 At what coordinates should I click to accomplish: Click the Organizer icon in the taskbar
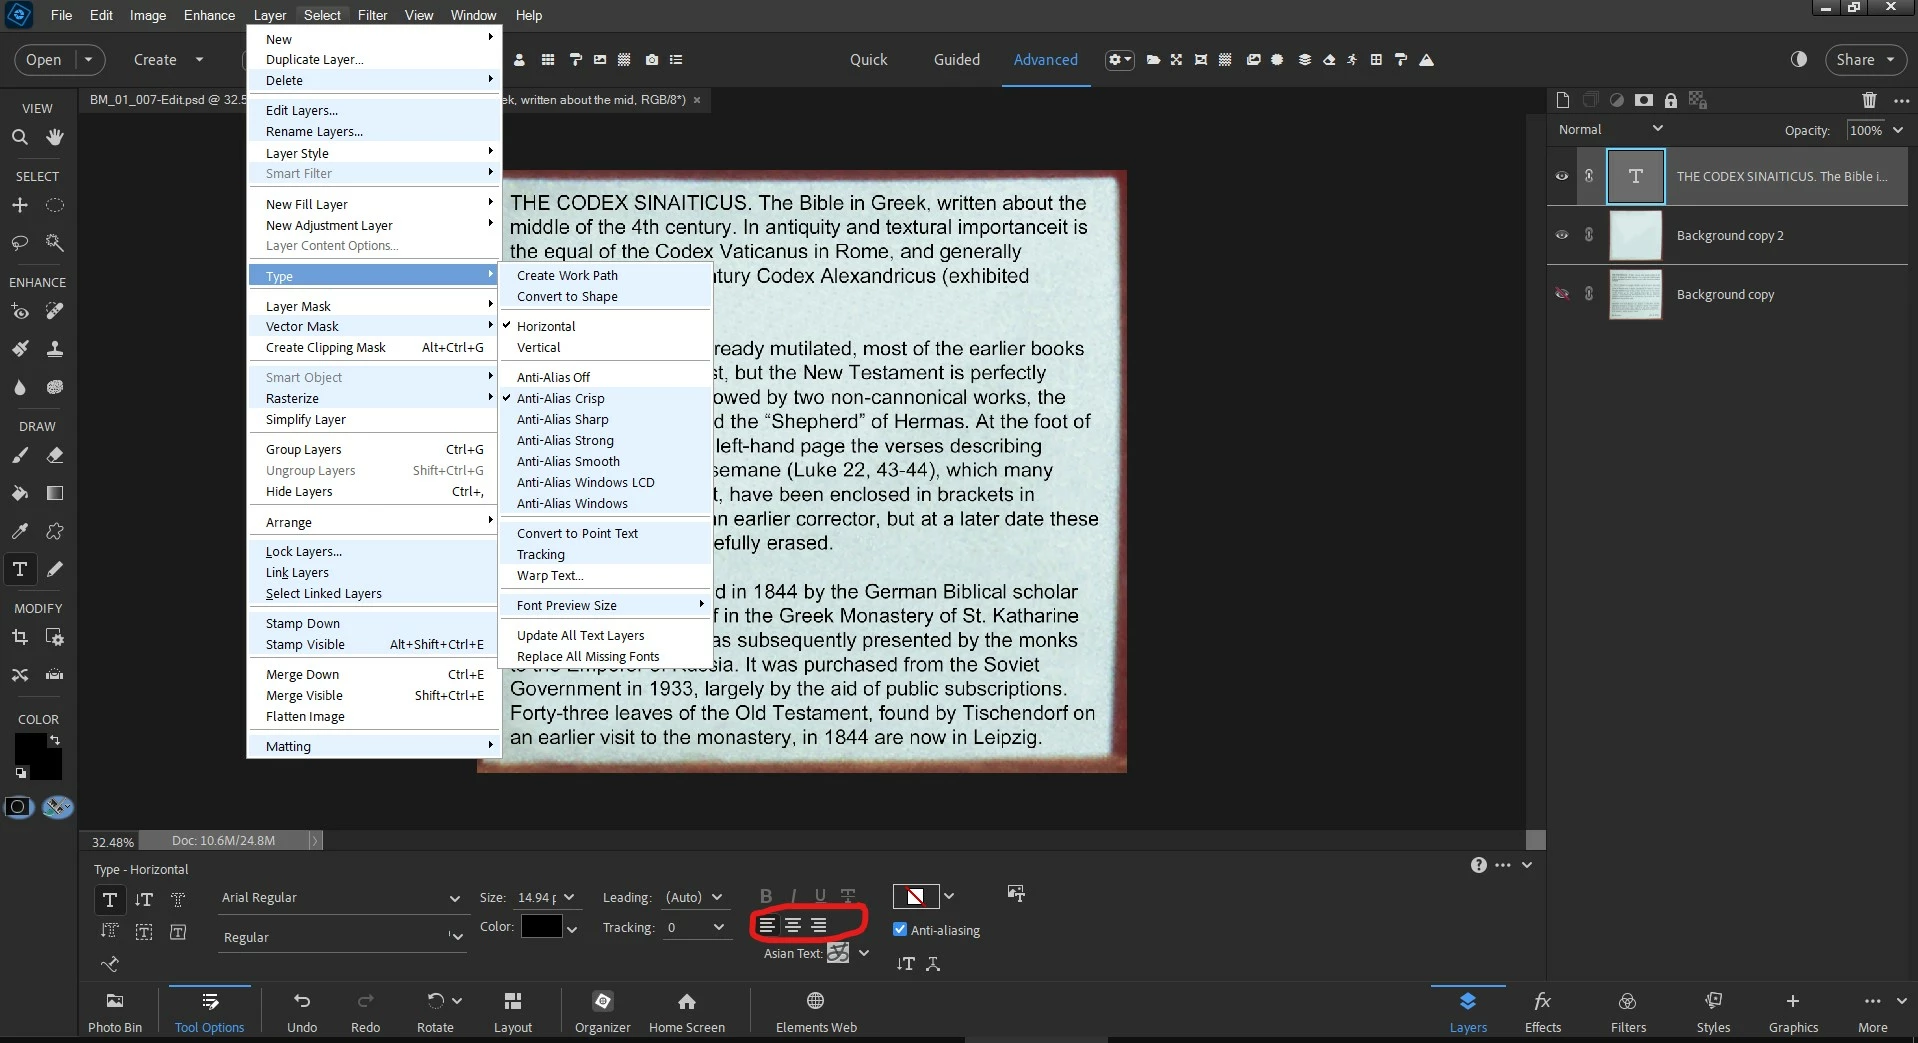pyautogui.click(x=603, y=1012)
